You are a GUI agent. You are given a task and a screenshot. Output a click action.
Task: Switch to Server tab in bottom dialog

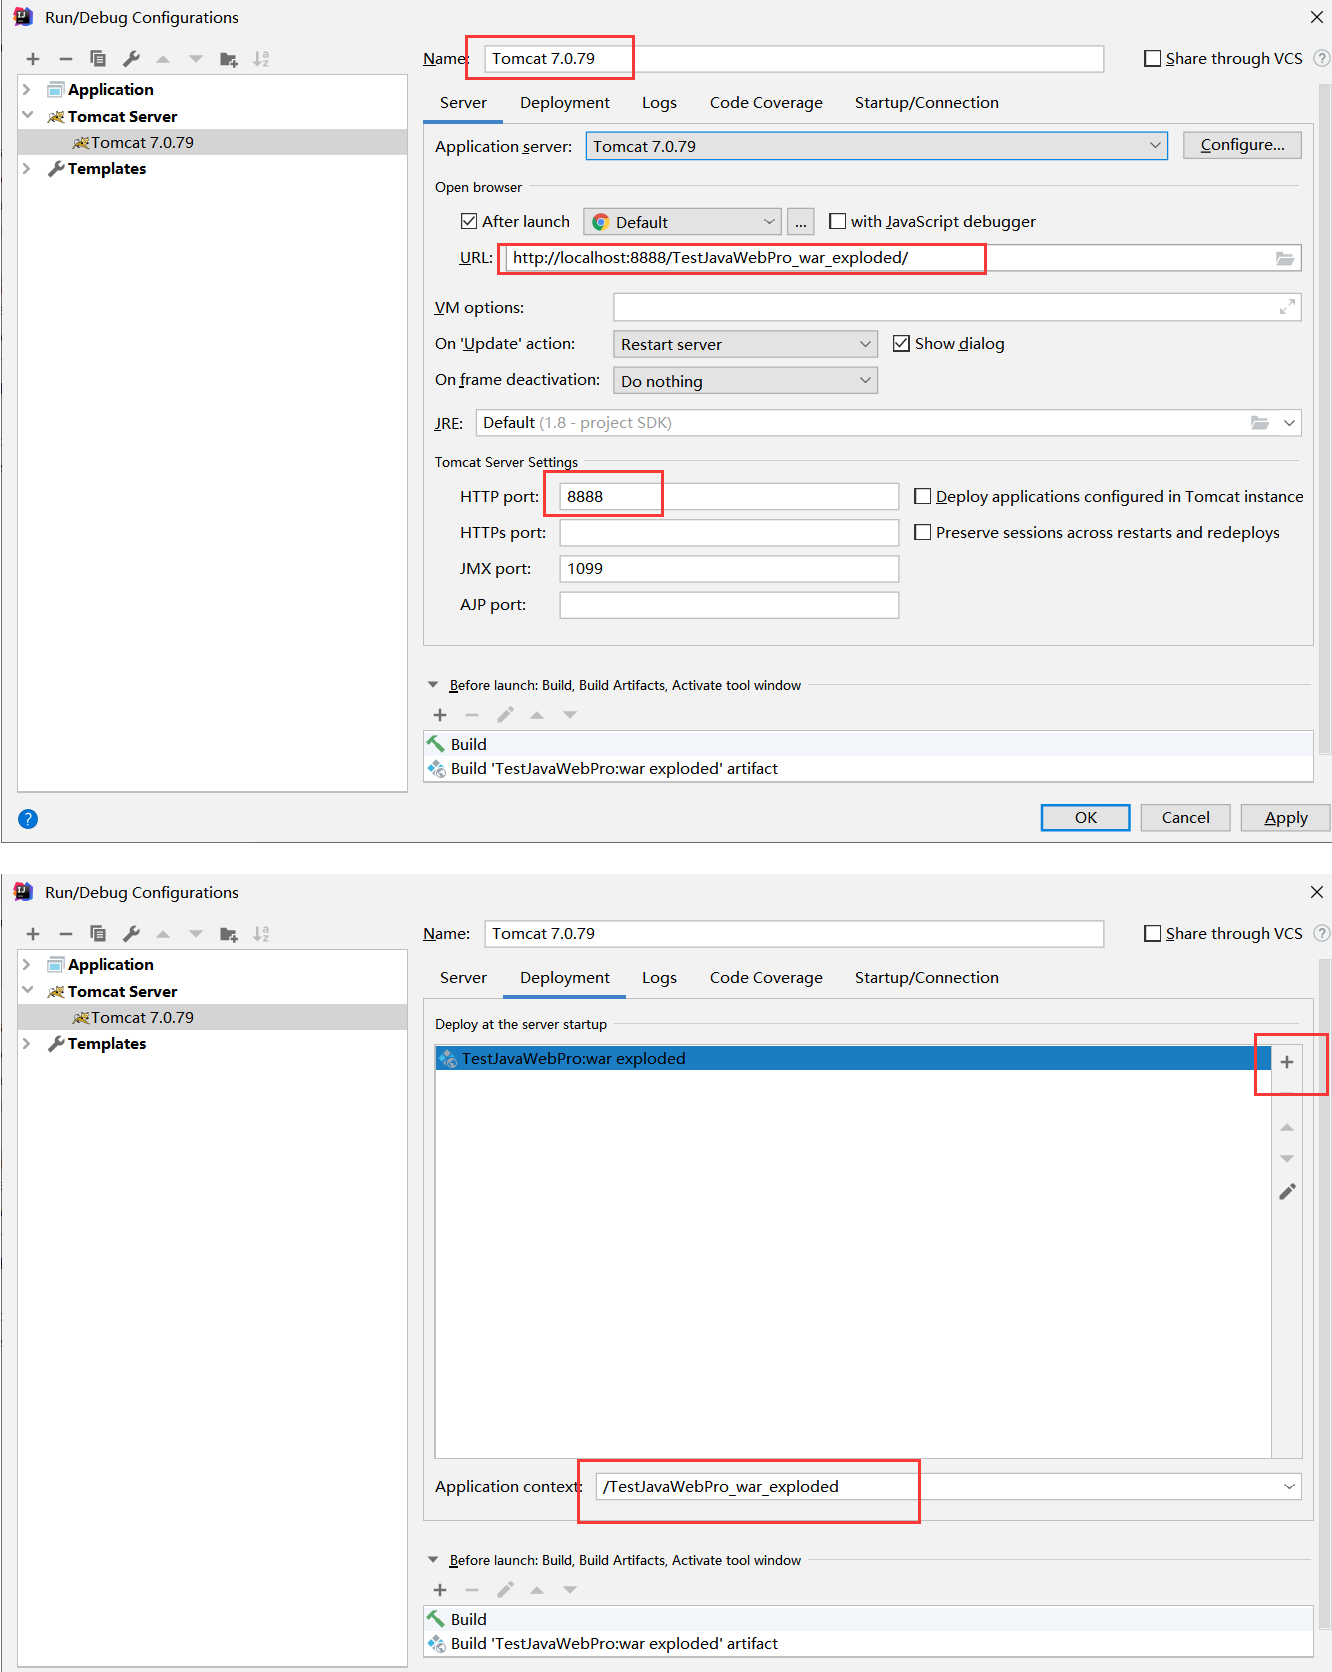click(463, 978)
